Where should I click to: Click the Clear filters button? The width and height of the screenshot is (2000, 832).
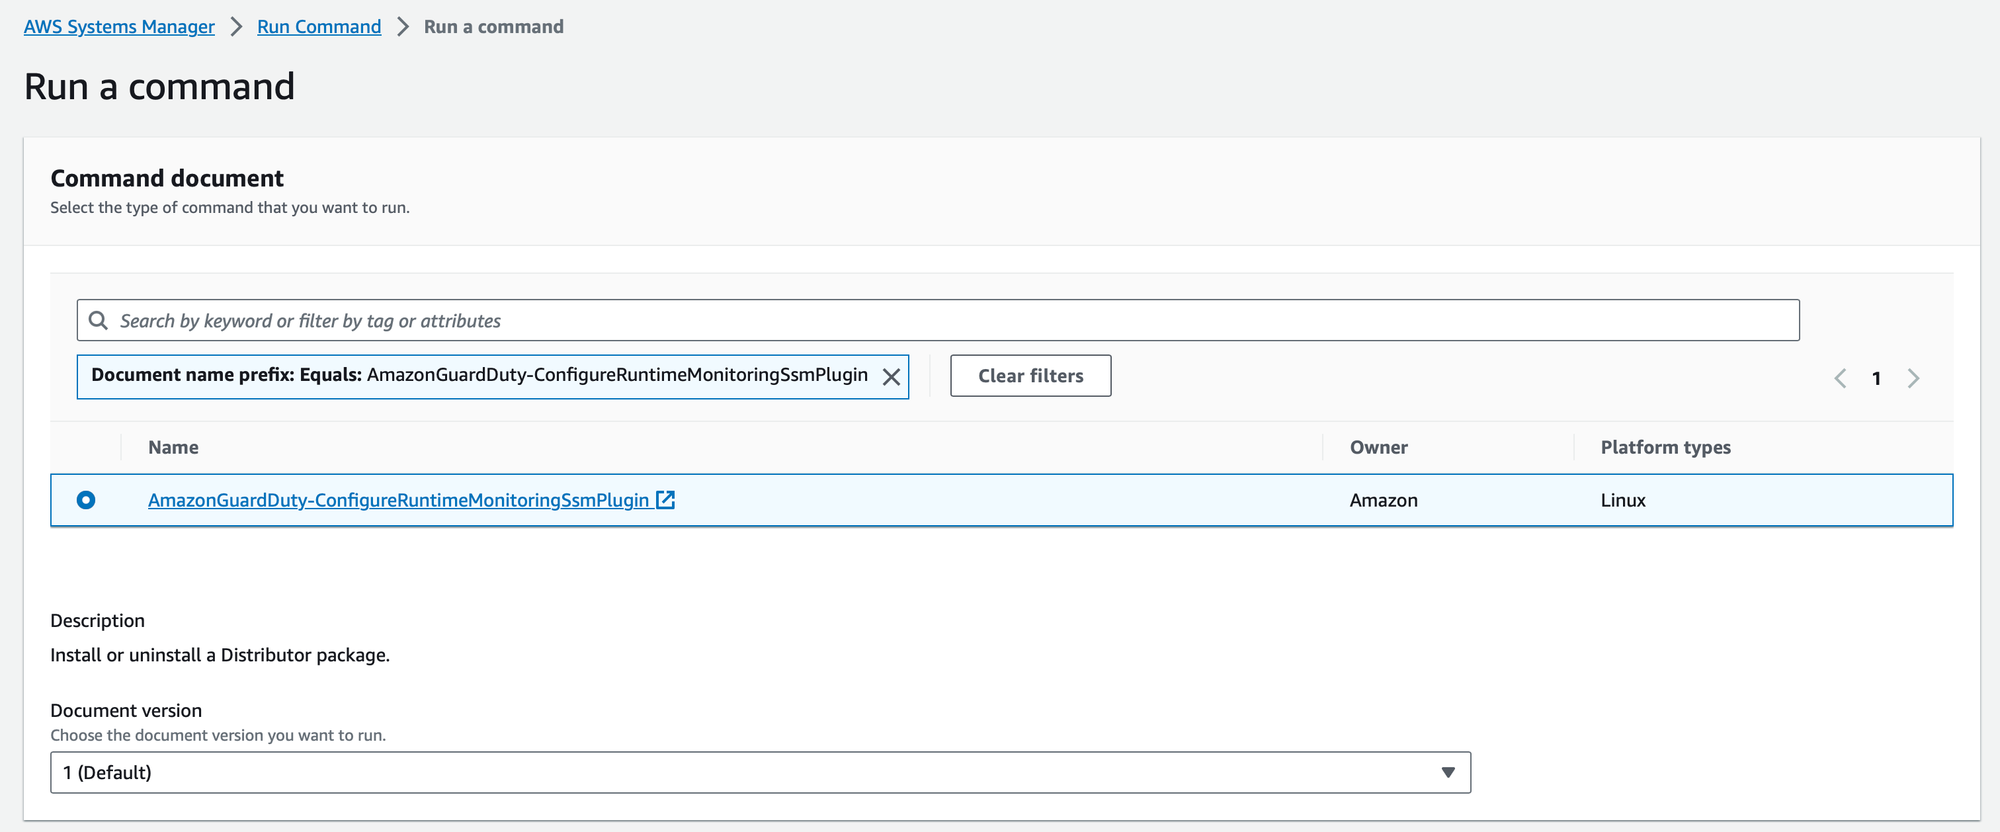click(x=1030, y=376)
